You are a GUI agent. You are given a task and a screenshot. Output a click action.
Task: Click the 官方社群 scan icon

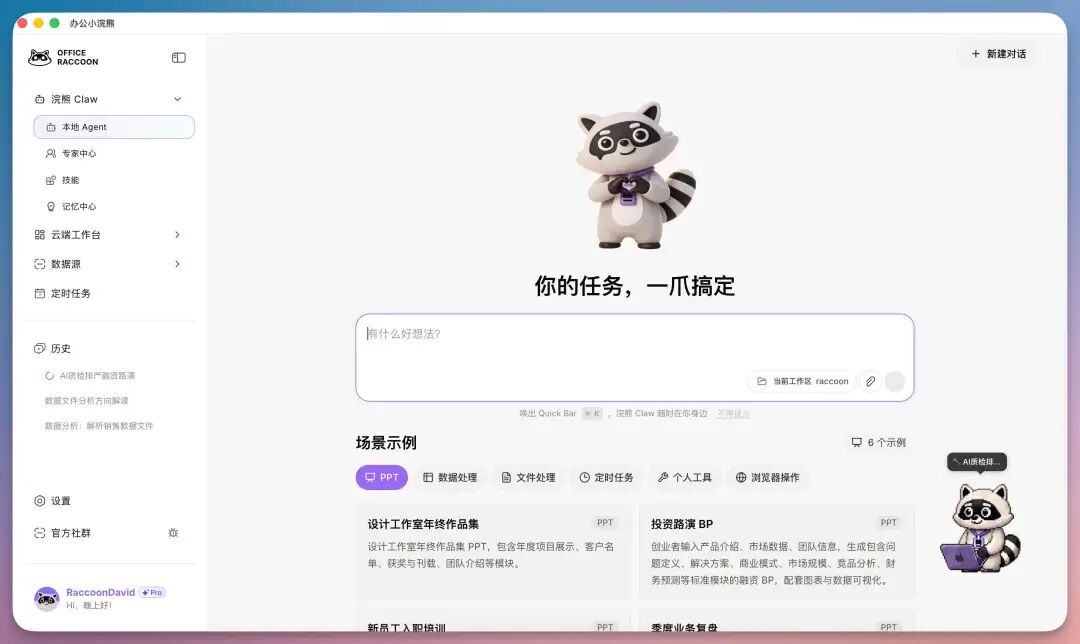pos(40,533)
